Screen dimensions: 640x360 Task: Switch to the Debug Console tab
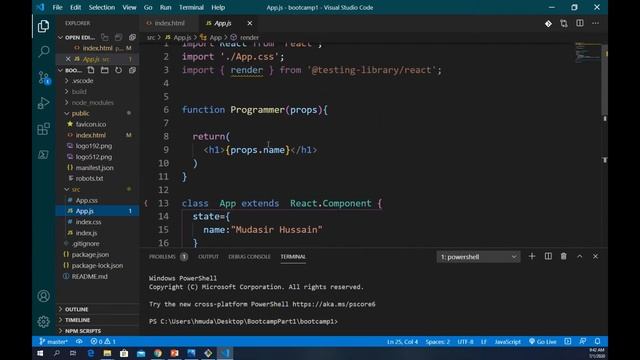click(x=249, y=257)
